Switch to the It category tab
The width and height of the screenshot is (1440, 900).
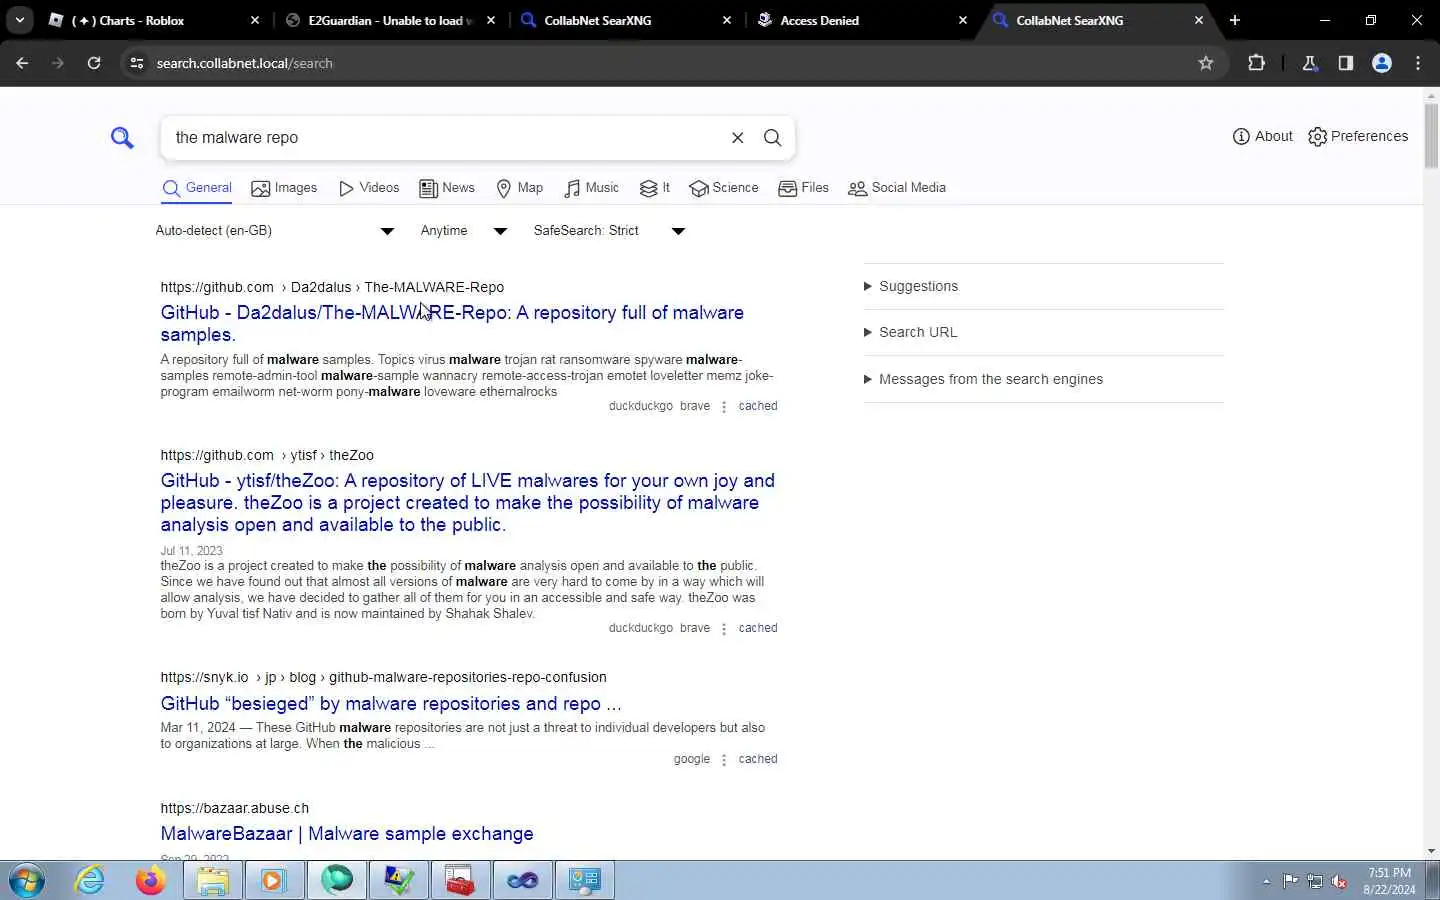tap(655, 188)
